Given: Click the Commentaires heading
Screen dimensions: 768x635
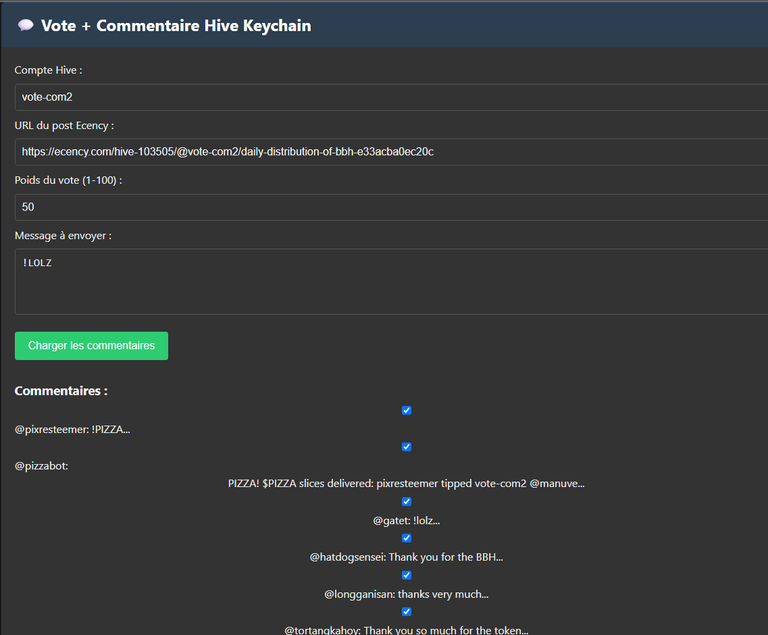Looking at the screenshot, I should (x=61, y=391).
